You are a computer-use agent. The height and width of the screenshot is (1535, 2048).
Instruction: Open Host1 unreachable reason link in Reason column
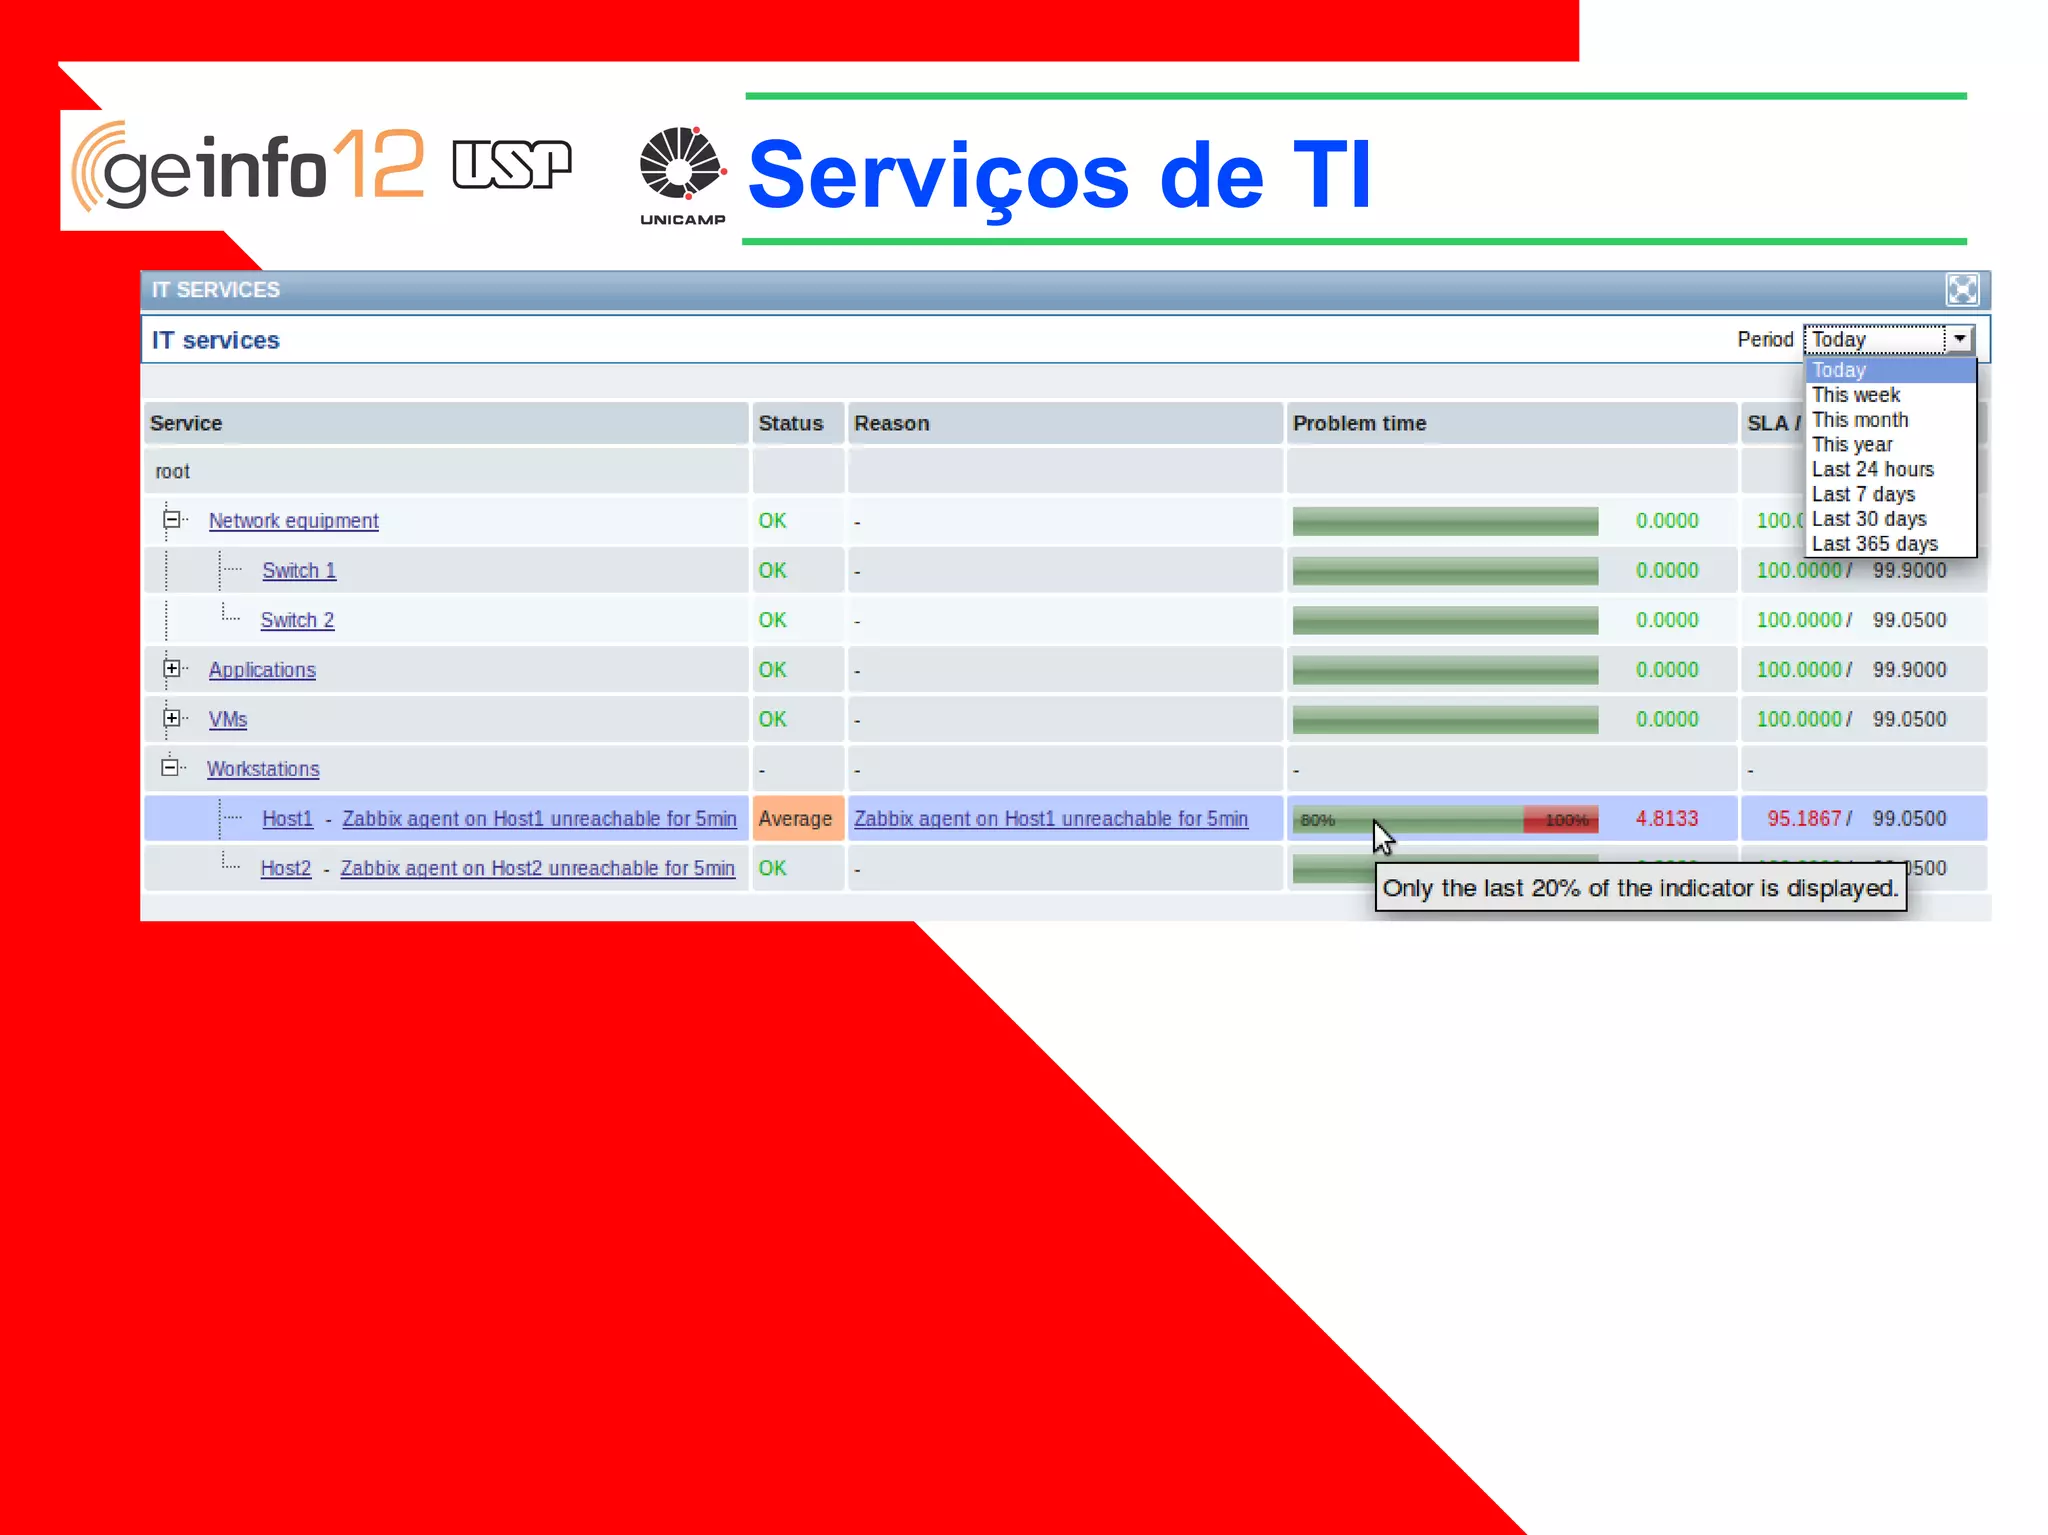pos(1050,818)
